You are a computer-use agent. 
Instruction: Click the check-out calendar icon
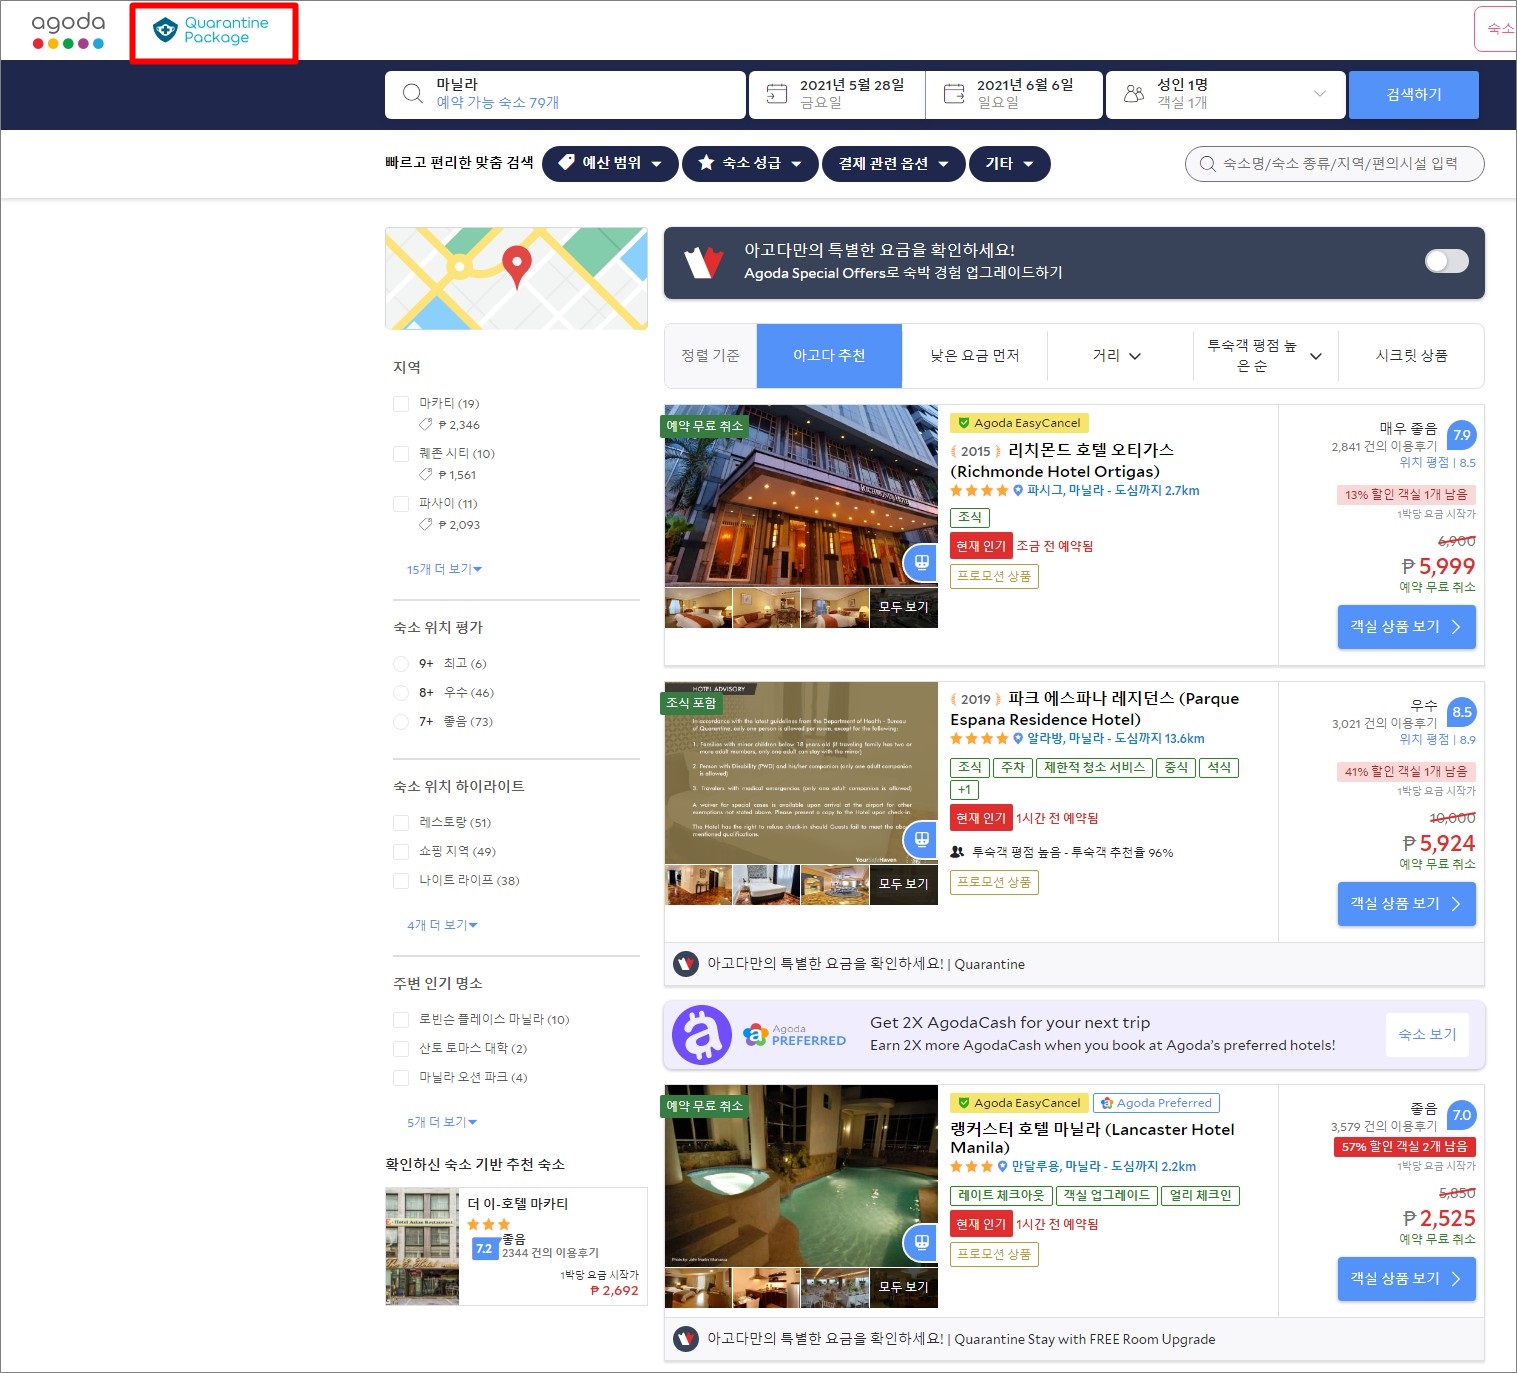[x=954, y=94]
